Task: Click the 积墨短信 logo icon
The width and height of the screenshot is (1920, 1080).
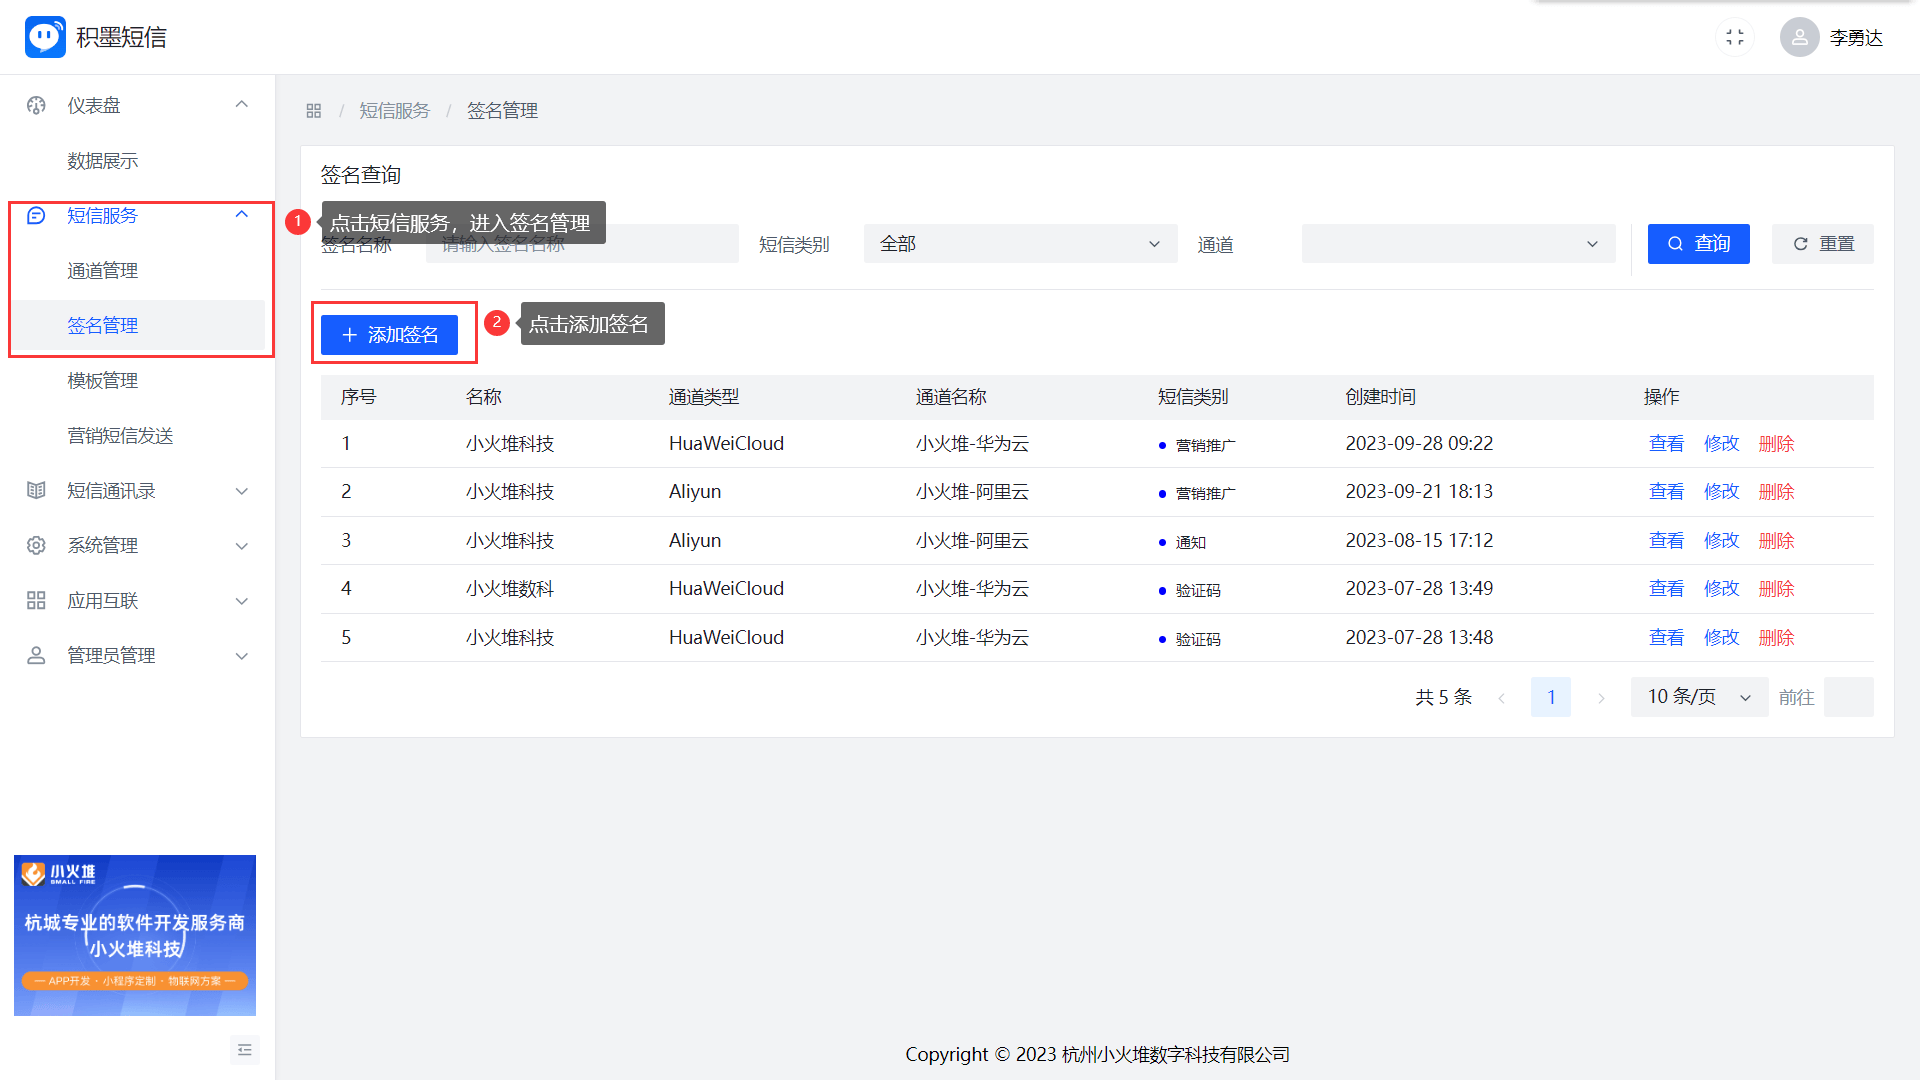Action: (45, 37)
